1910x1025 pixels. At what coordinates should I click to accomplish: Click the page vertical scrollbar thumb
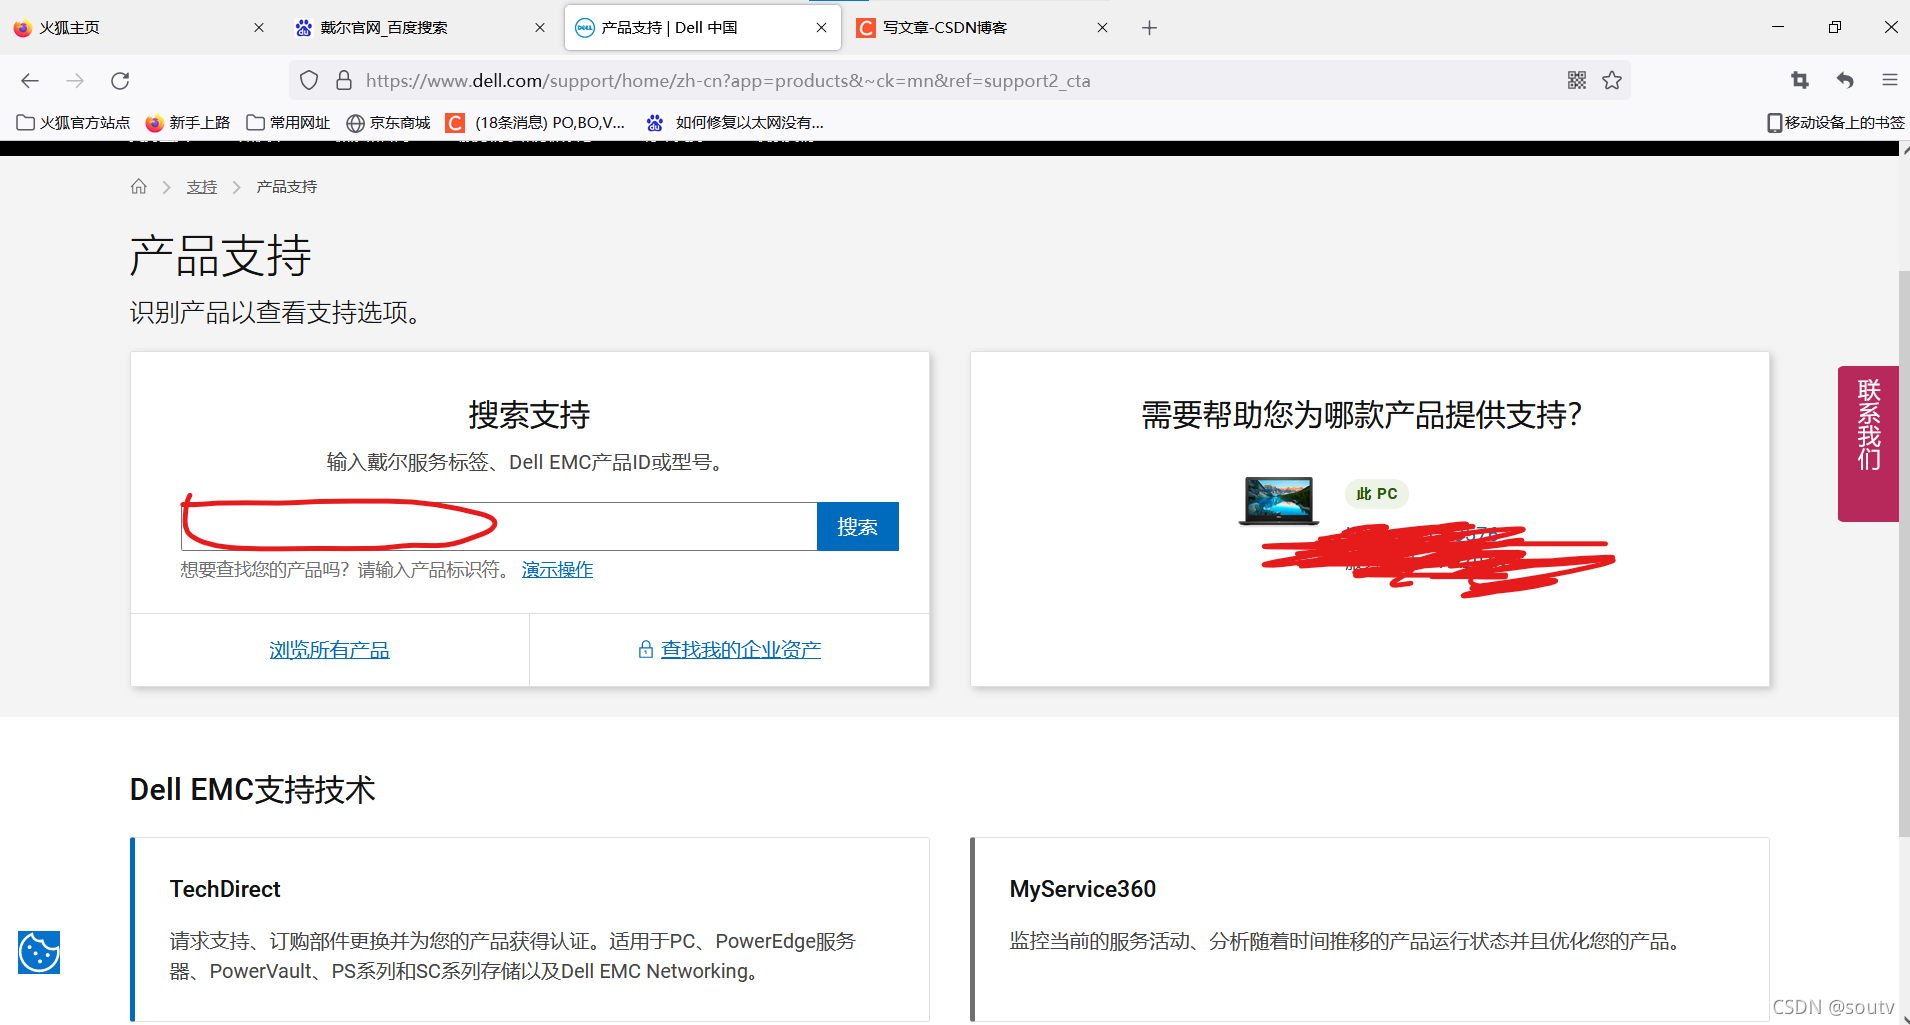[1904, 553]
